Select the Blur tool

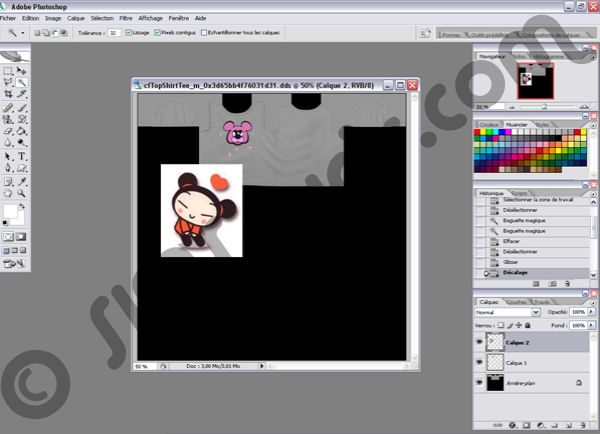8,142
